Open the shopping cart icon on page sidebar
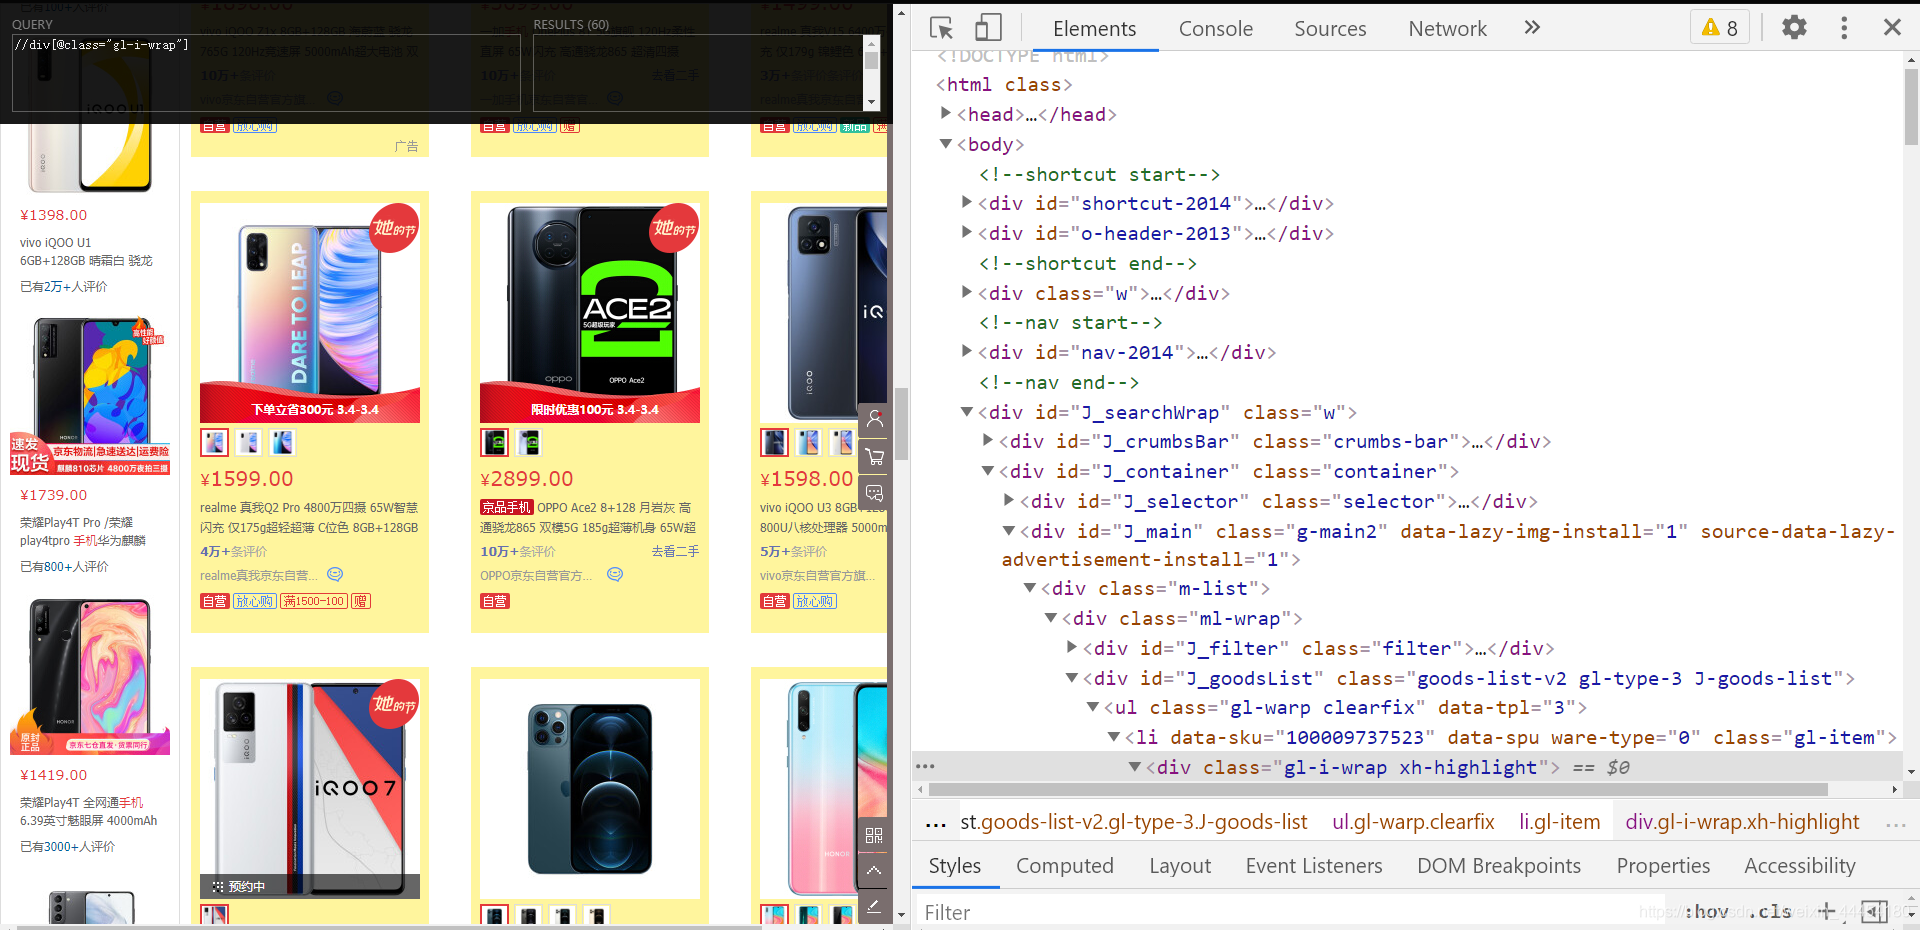The height and width of the screenshot is (930, 1920). click(x=875, y=457)
